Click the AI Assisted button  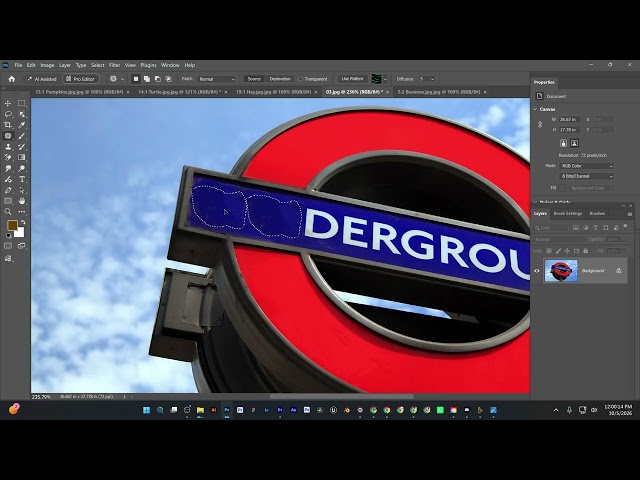coord(42,79)
